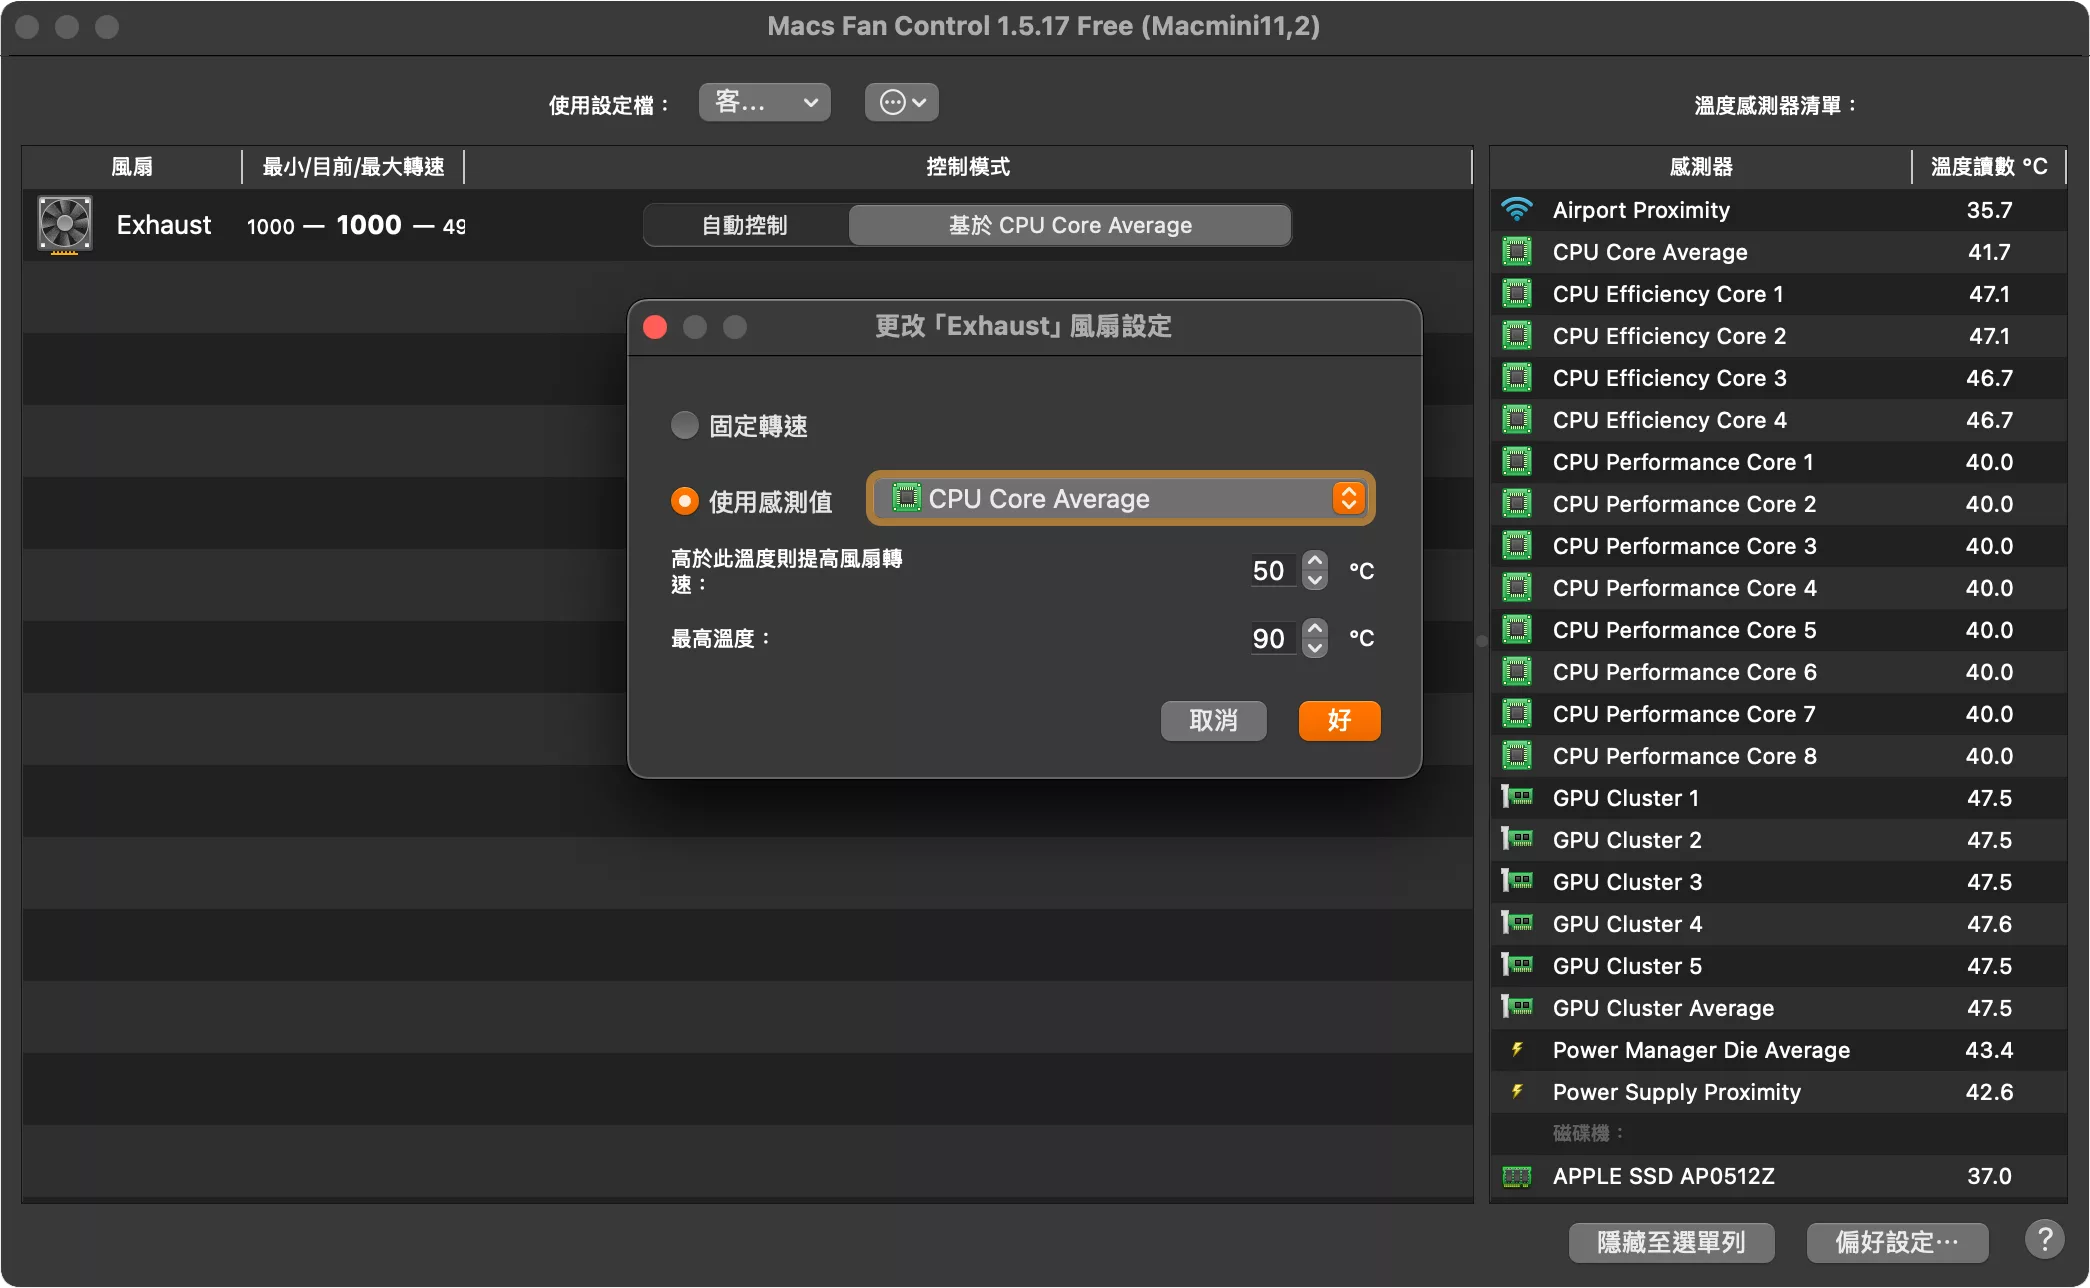The width and height of the screenshot is (2090, 1288).
Task: Click the 90 maximum temperature input field
Action: click(1272, 638)
